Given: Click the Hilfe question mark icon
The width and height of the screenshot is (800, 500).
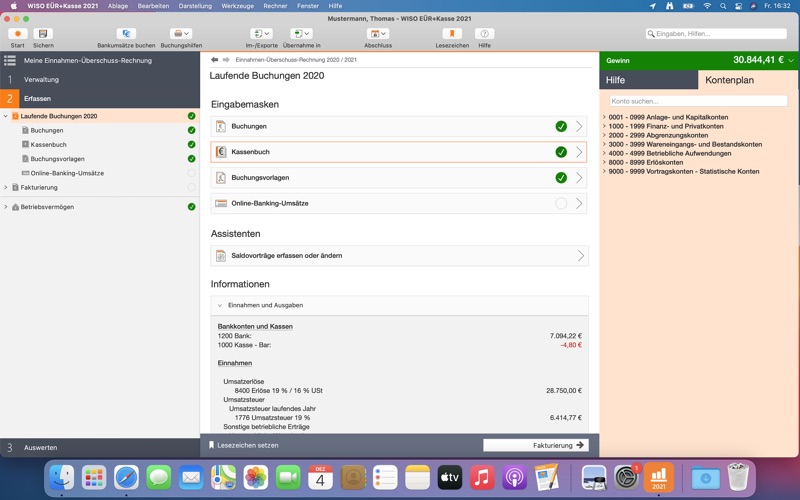Looking at the screenshot, I should tap(485, 34).
